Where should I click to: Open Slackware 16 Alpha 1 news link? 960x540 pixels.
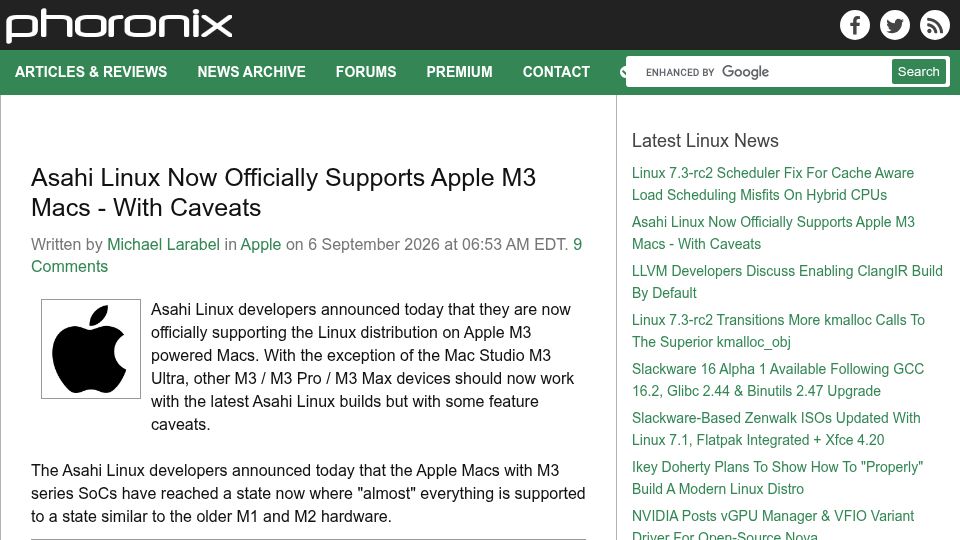click(778, 380)
